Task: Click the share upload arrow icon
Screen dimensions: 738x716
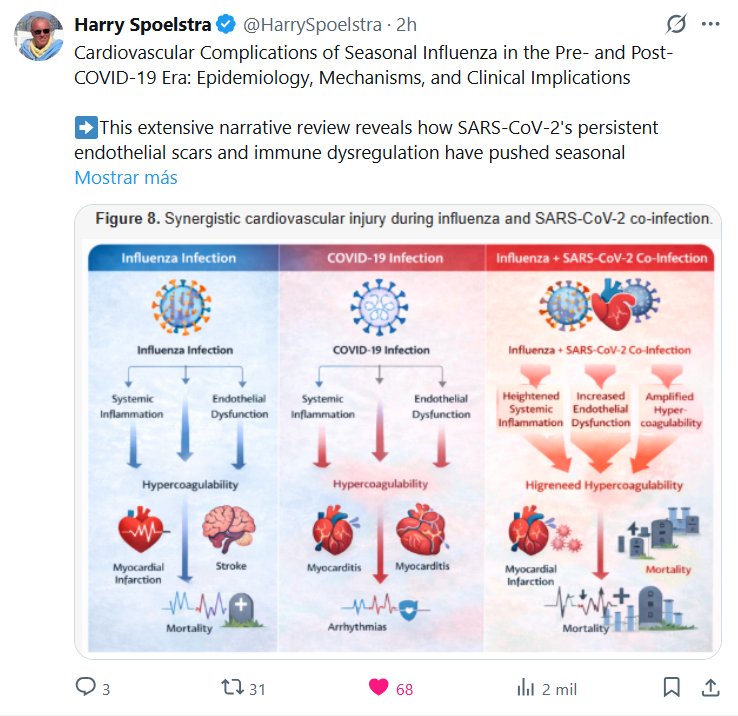Action: [x=711, y=687]
